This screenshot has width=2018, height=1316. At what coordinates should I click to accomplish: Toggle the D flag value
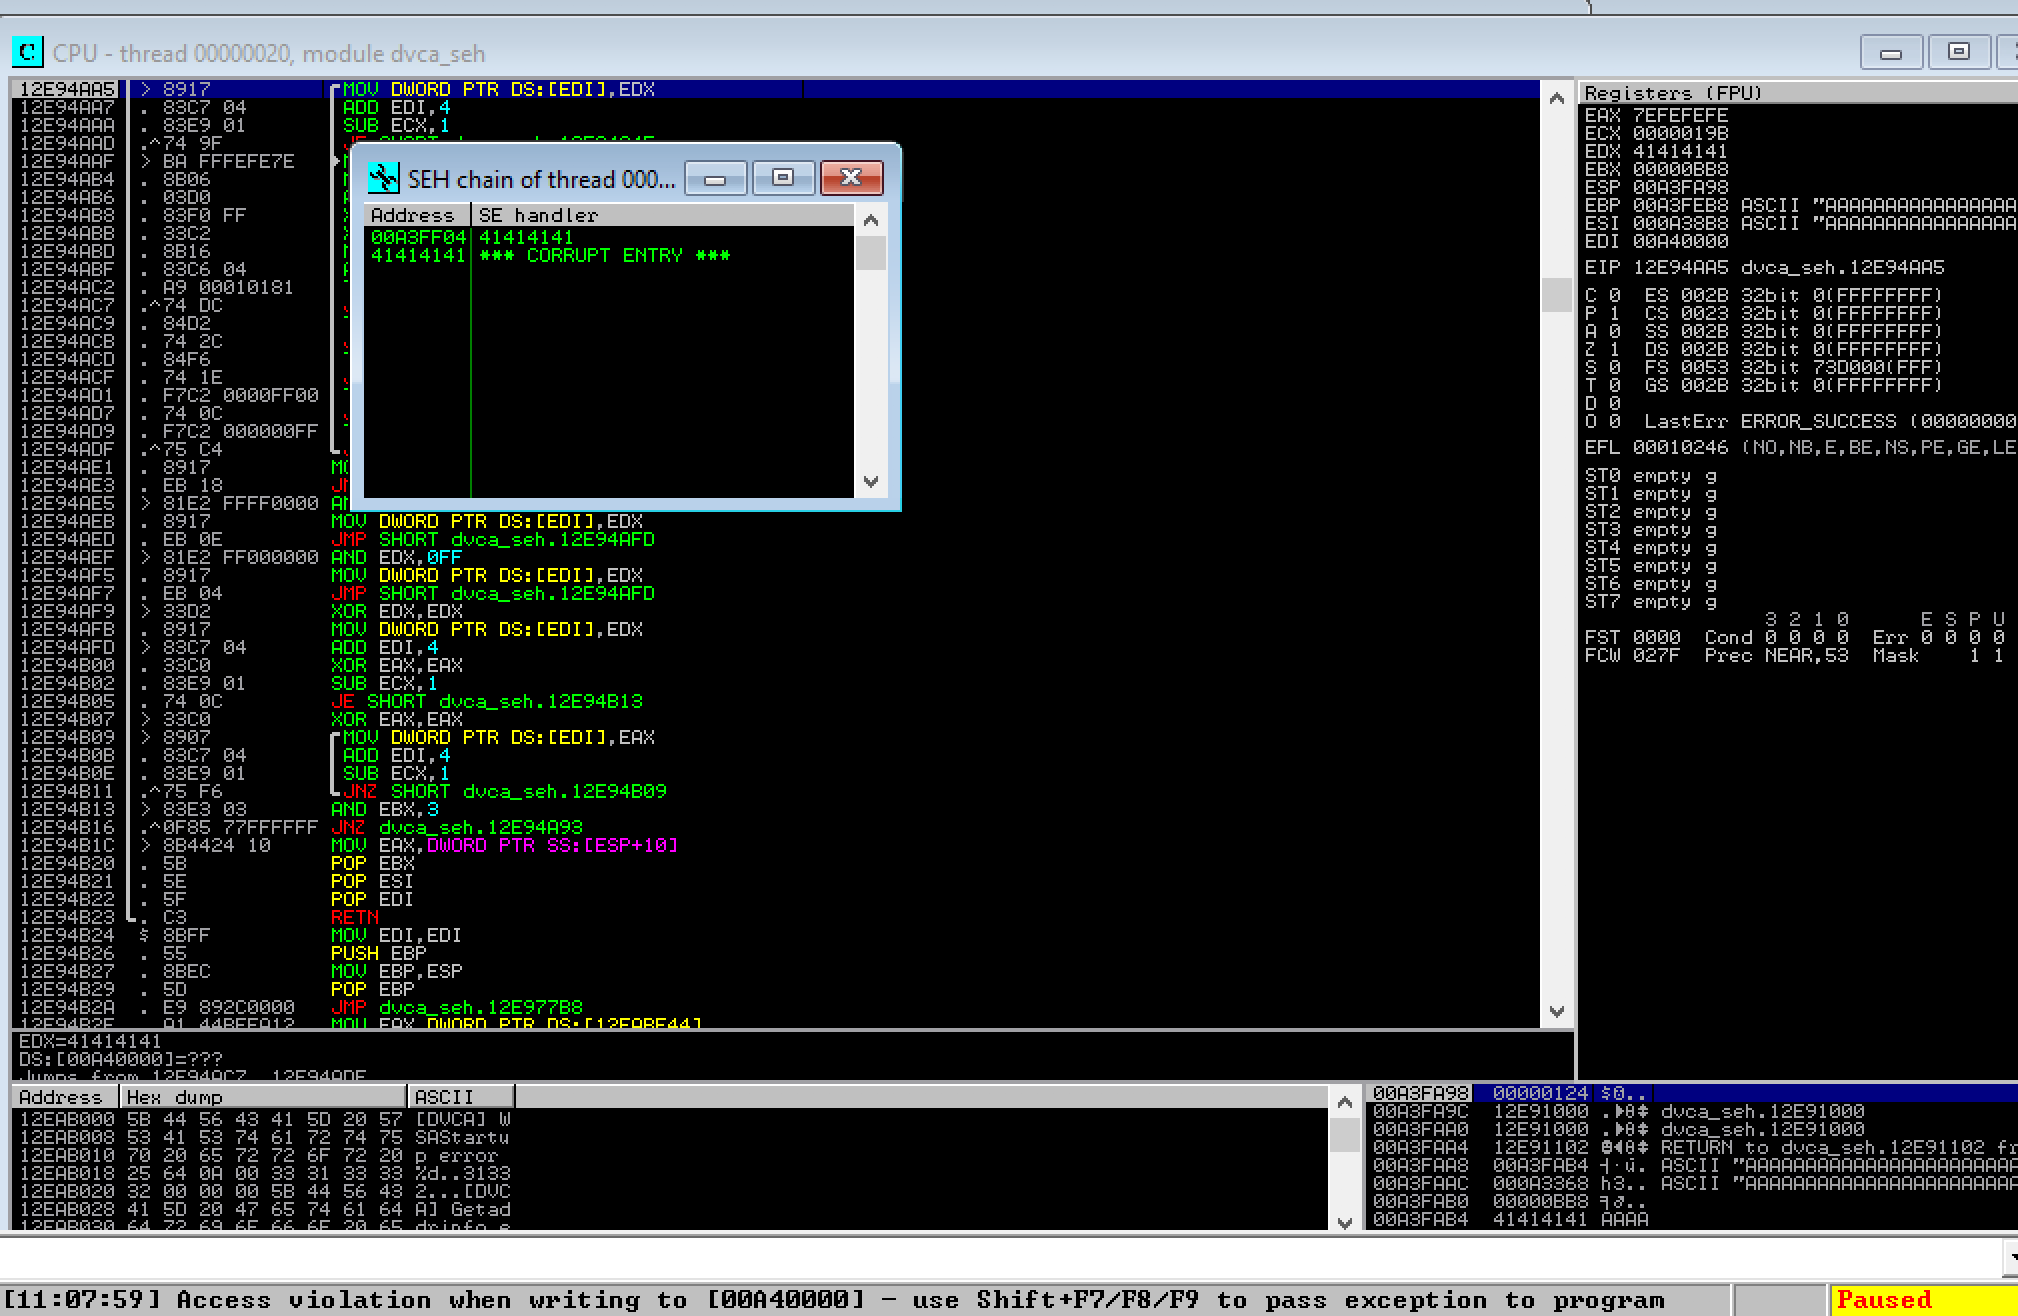[1615, 403]
